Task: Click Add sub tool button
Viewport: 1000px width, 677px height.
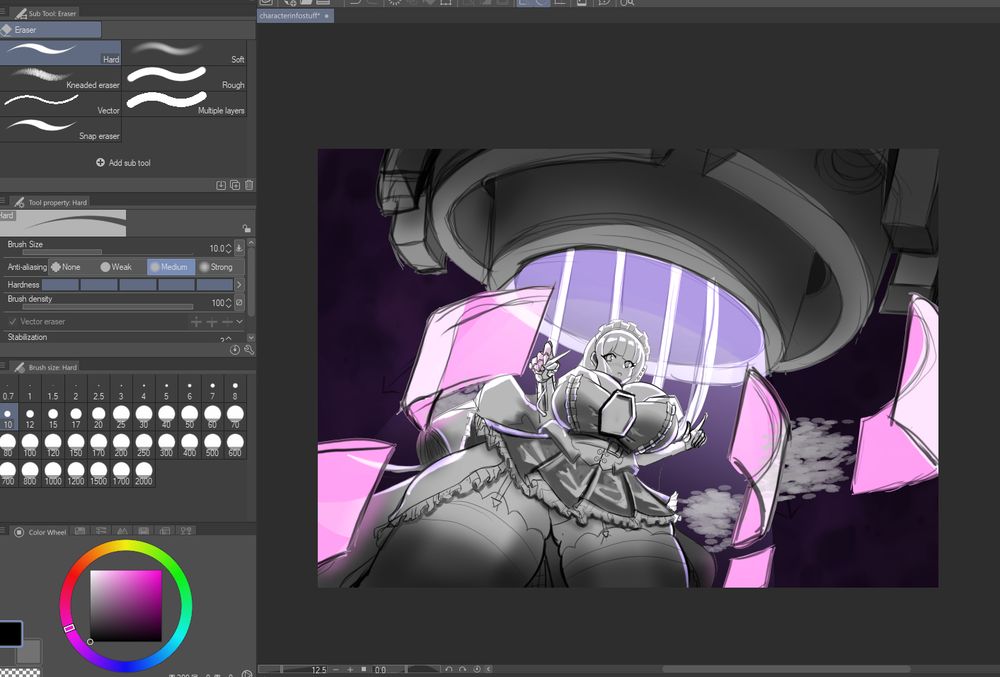Action: point(123,163)
